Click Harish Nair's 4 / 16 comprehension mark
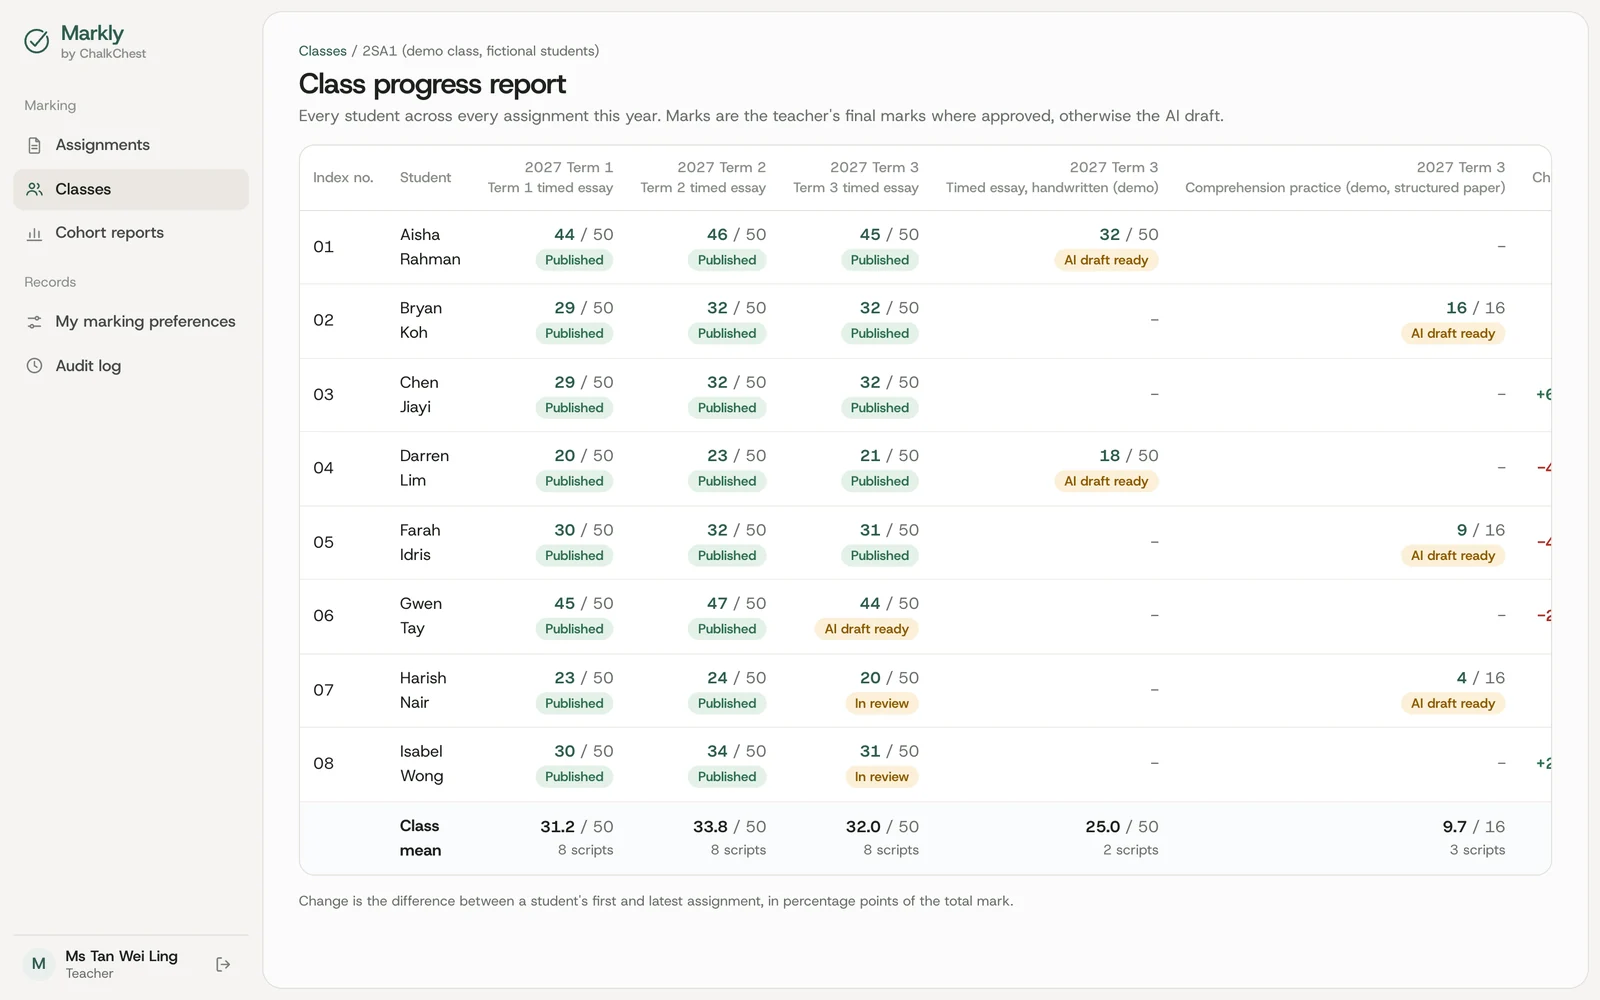The image size is (1600, 1000). pos(1480,678)
